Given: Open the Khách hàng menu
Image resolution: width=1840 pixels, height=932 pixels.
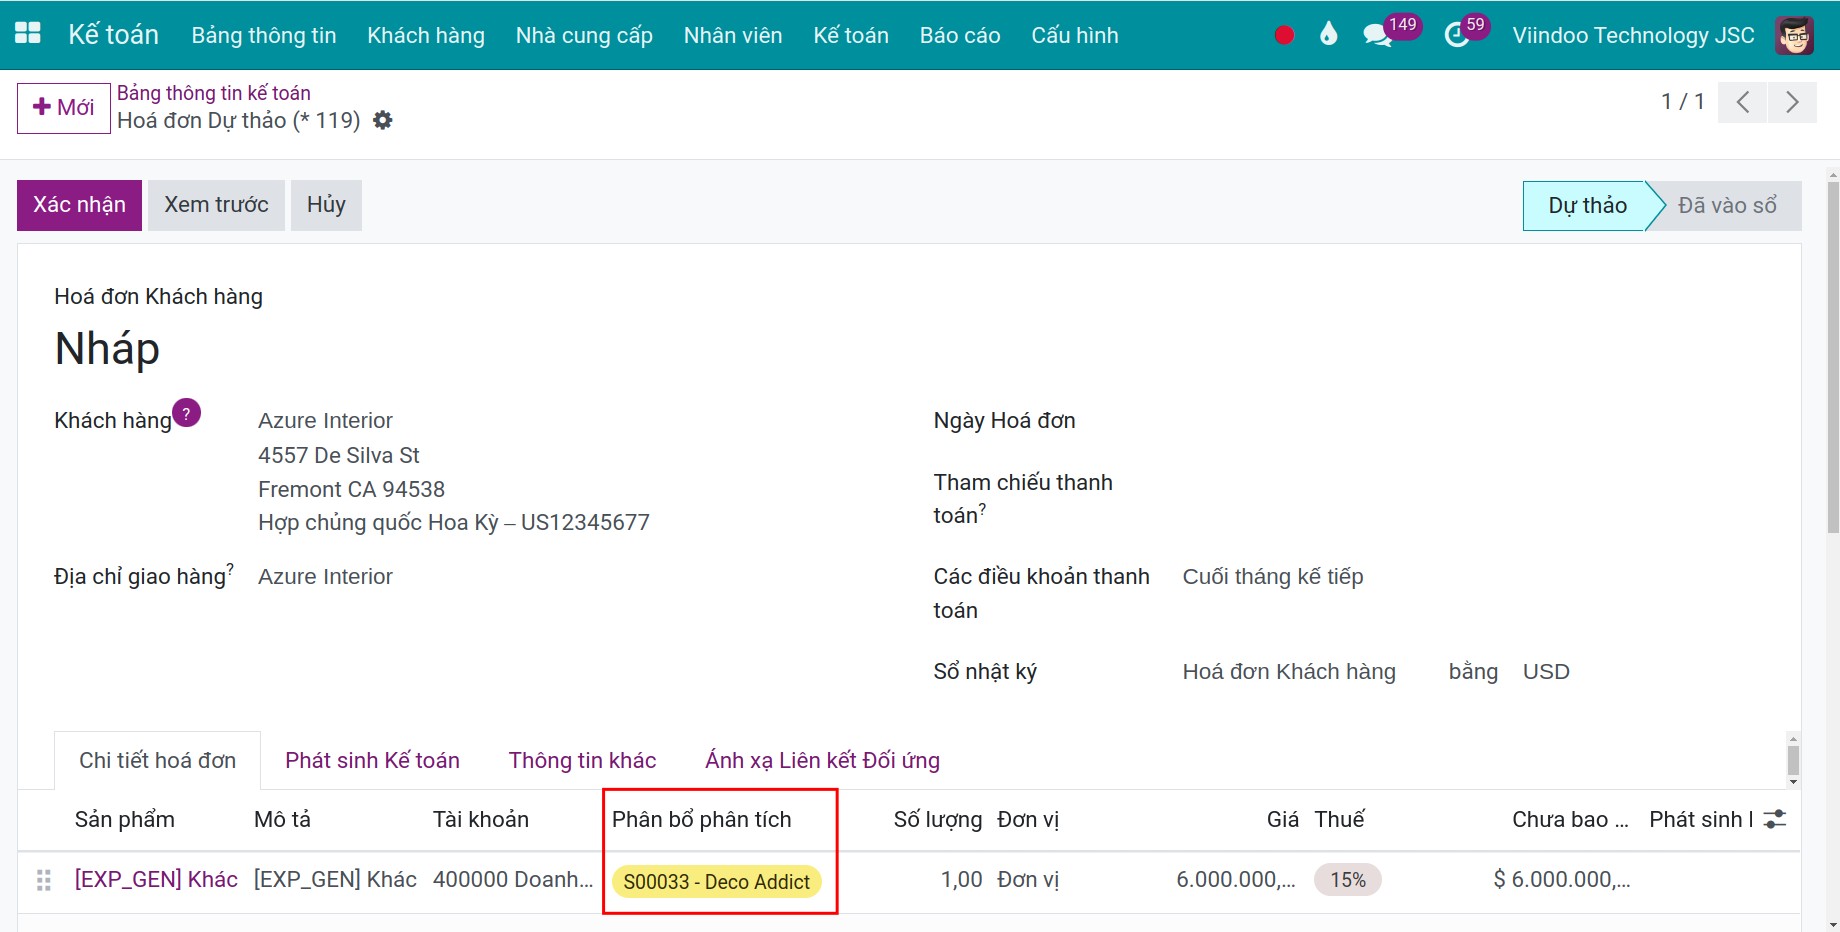Looking at the screenshot, I should [x=426, y=35].
